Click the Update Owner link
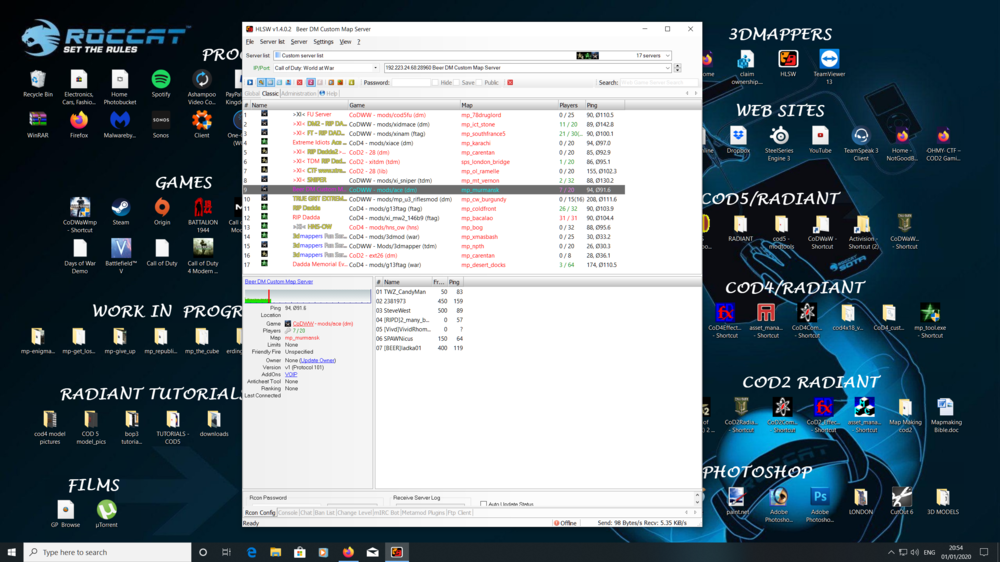Viewport: 1000px width, 562px height. [318, 360]
